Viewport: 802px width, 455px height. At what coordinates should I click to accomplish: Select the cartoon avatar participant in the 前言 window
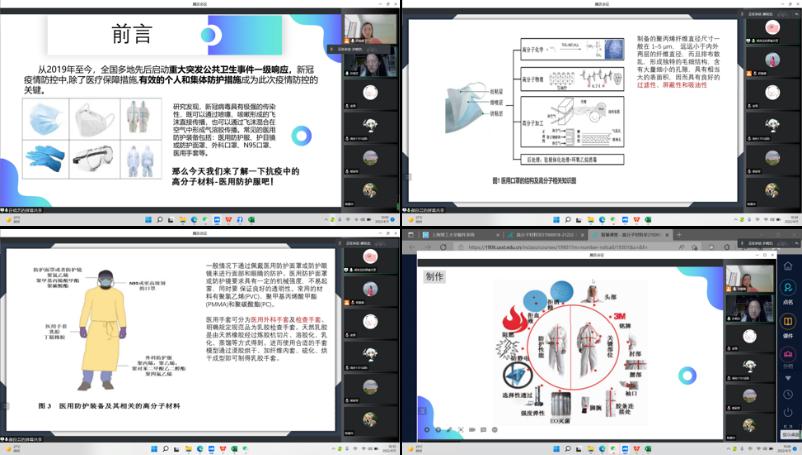click(370, 125)
